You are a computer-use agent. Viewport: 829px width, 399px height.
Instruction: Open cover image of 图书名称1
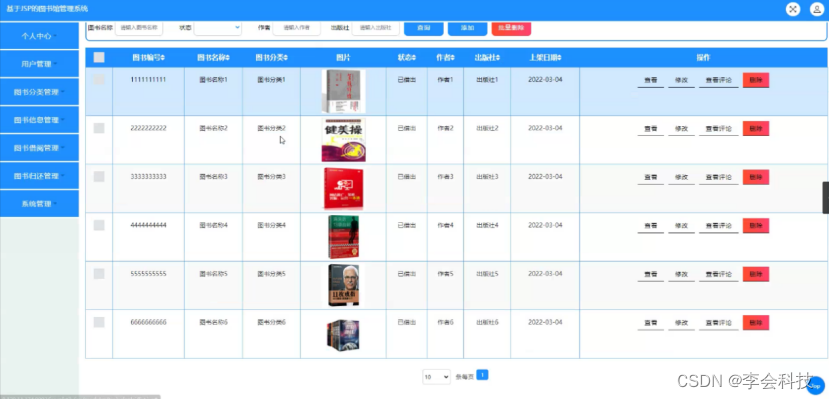(344, 91)
